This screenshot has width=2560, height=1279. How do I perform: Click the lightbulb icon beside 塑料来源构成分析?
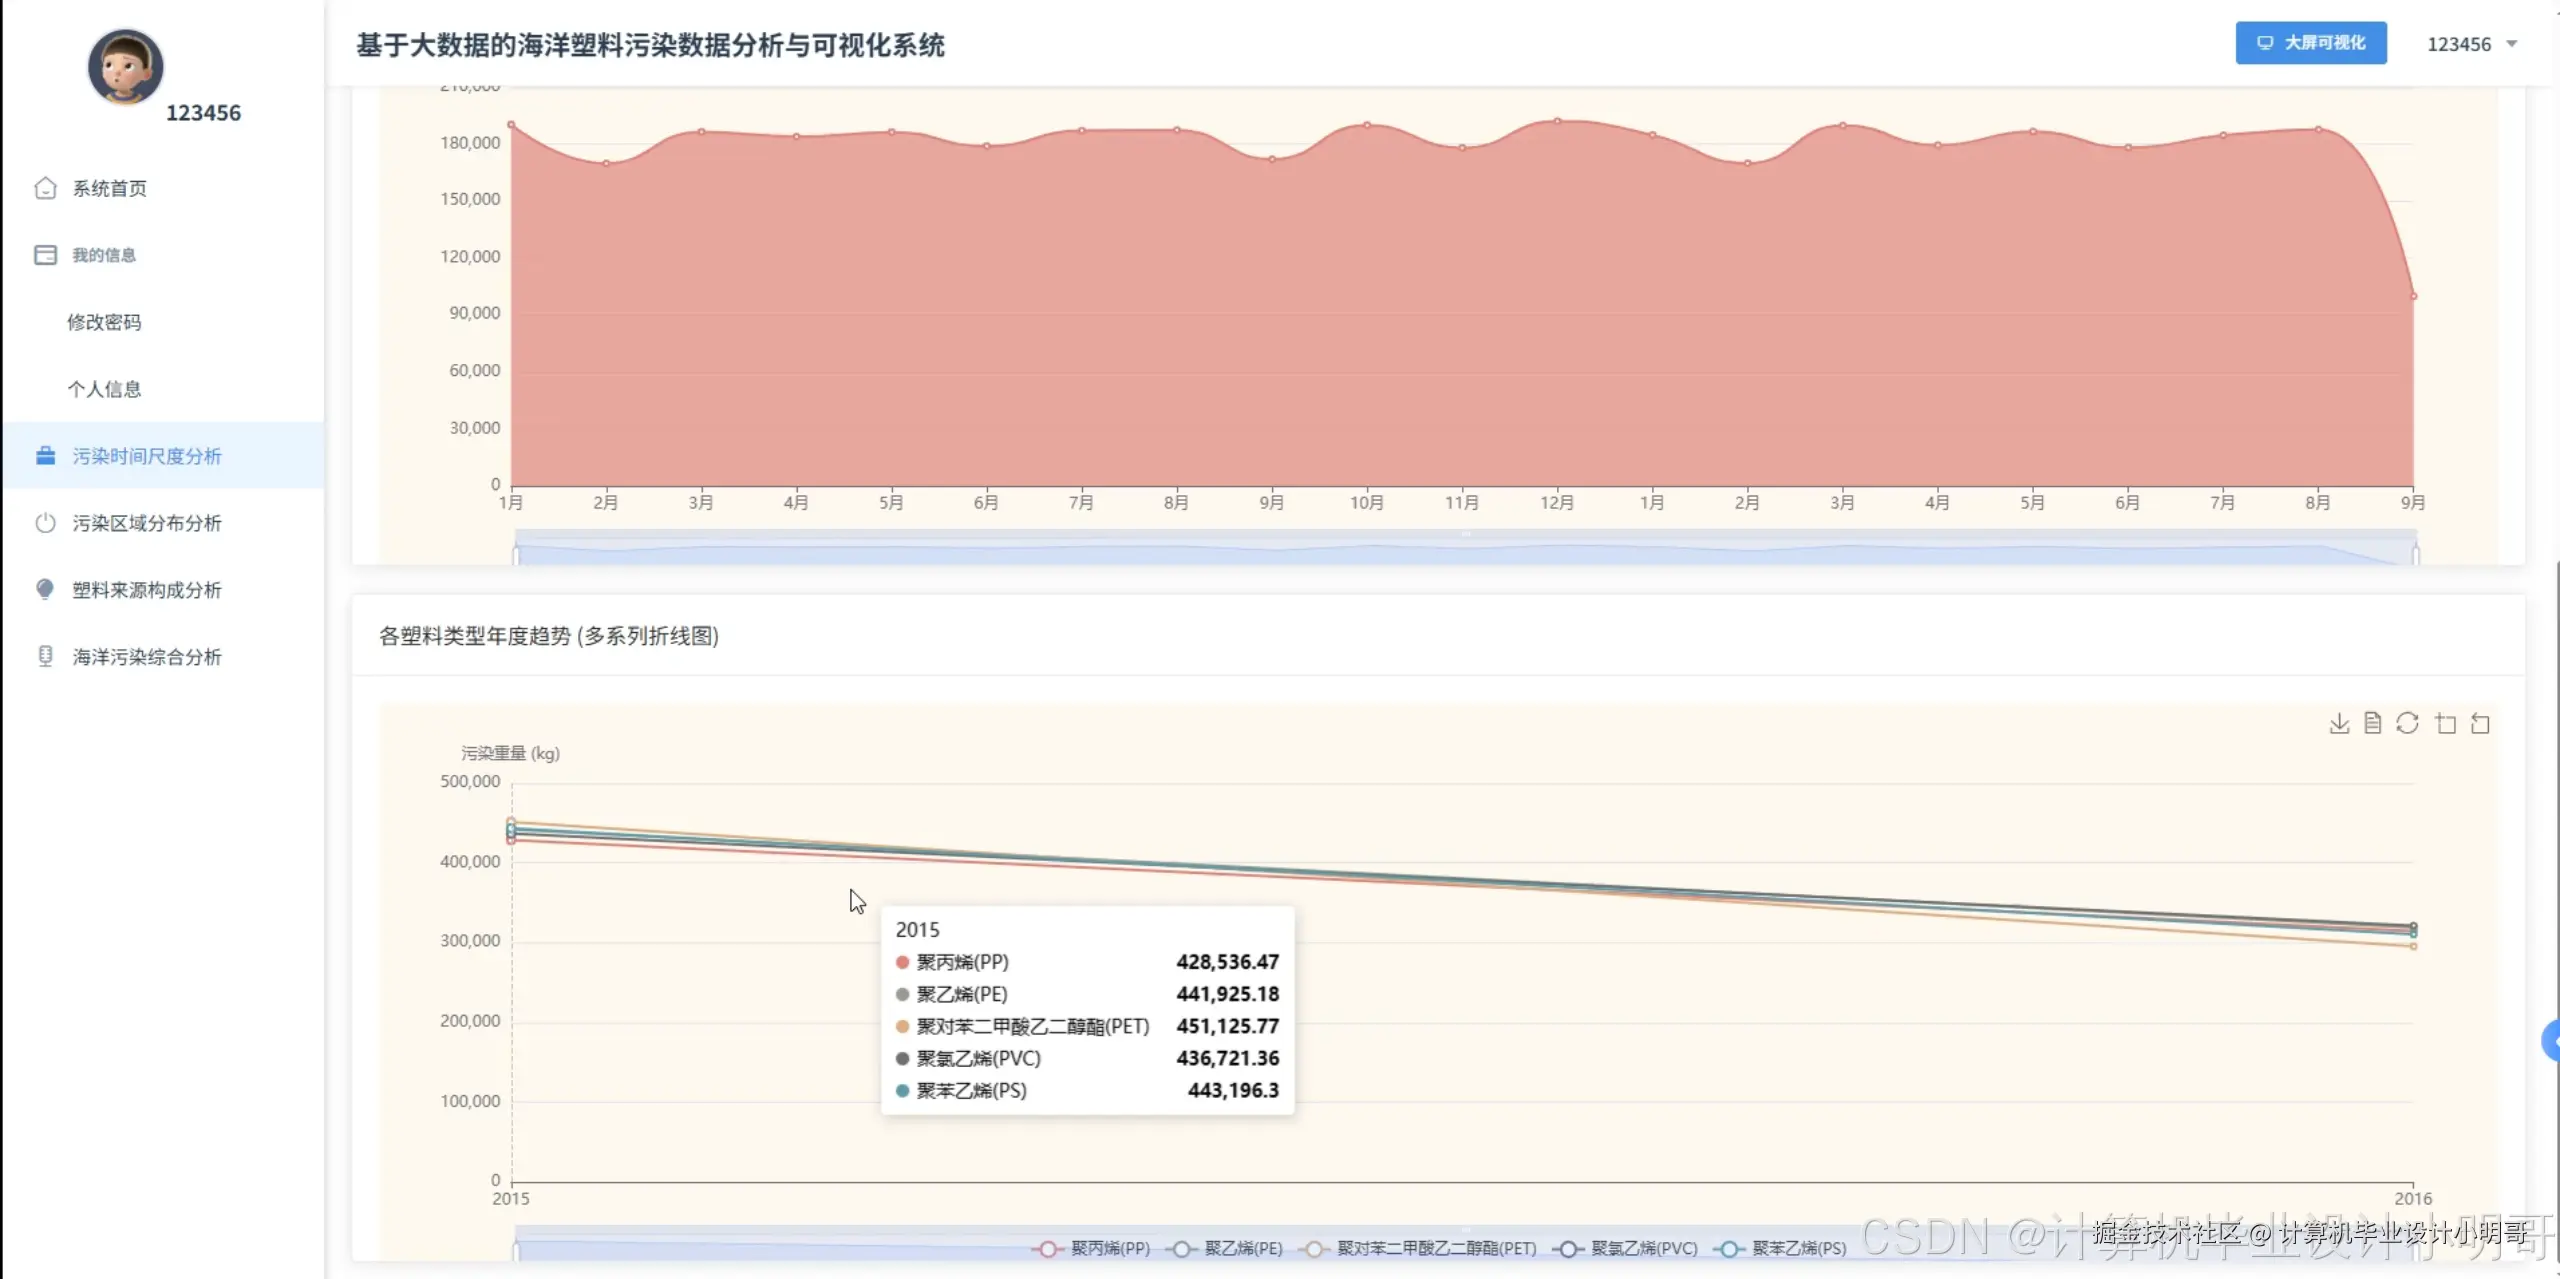[45, 589]
